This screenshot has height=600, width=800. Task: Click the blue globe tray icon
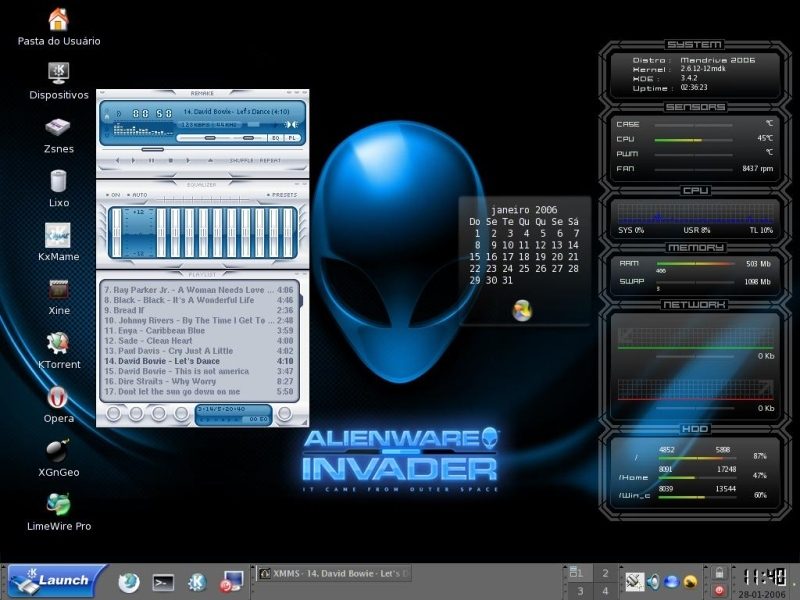click(671, 582)
